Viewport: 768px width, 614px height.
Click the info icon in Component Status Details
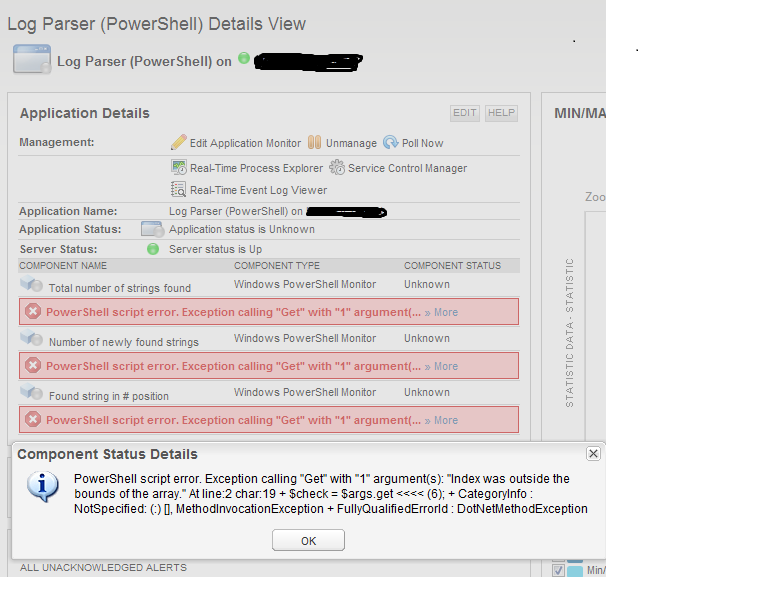click(43, 487)
